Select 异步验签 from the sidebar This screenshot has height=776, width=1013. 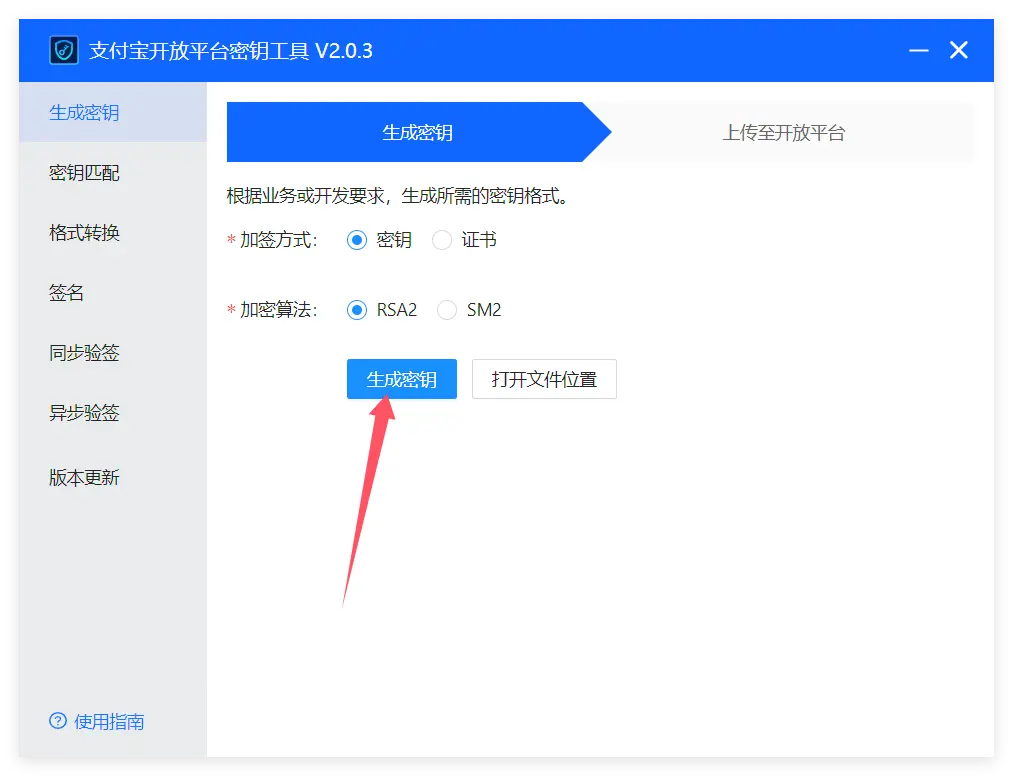pyautogui.click(x=84, y=413)
